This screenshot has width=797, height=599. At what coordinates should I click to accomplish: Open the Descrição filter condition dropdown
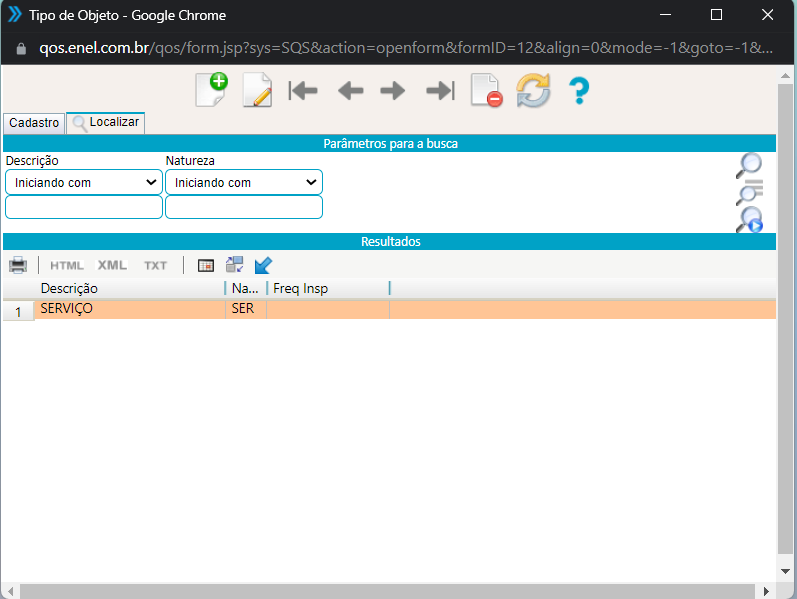84,182
